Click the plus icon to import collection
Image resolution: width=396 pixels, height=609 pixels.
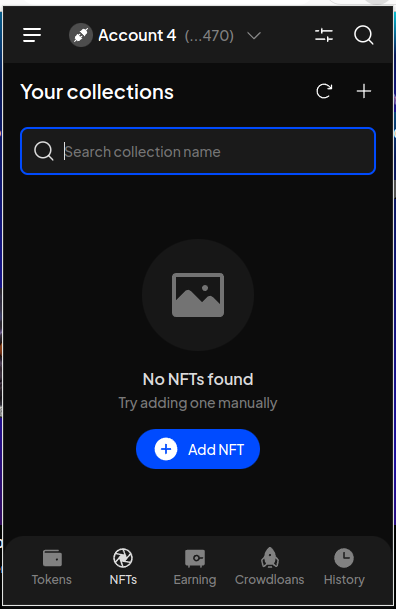[364, 92]
